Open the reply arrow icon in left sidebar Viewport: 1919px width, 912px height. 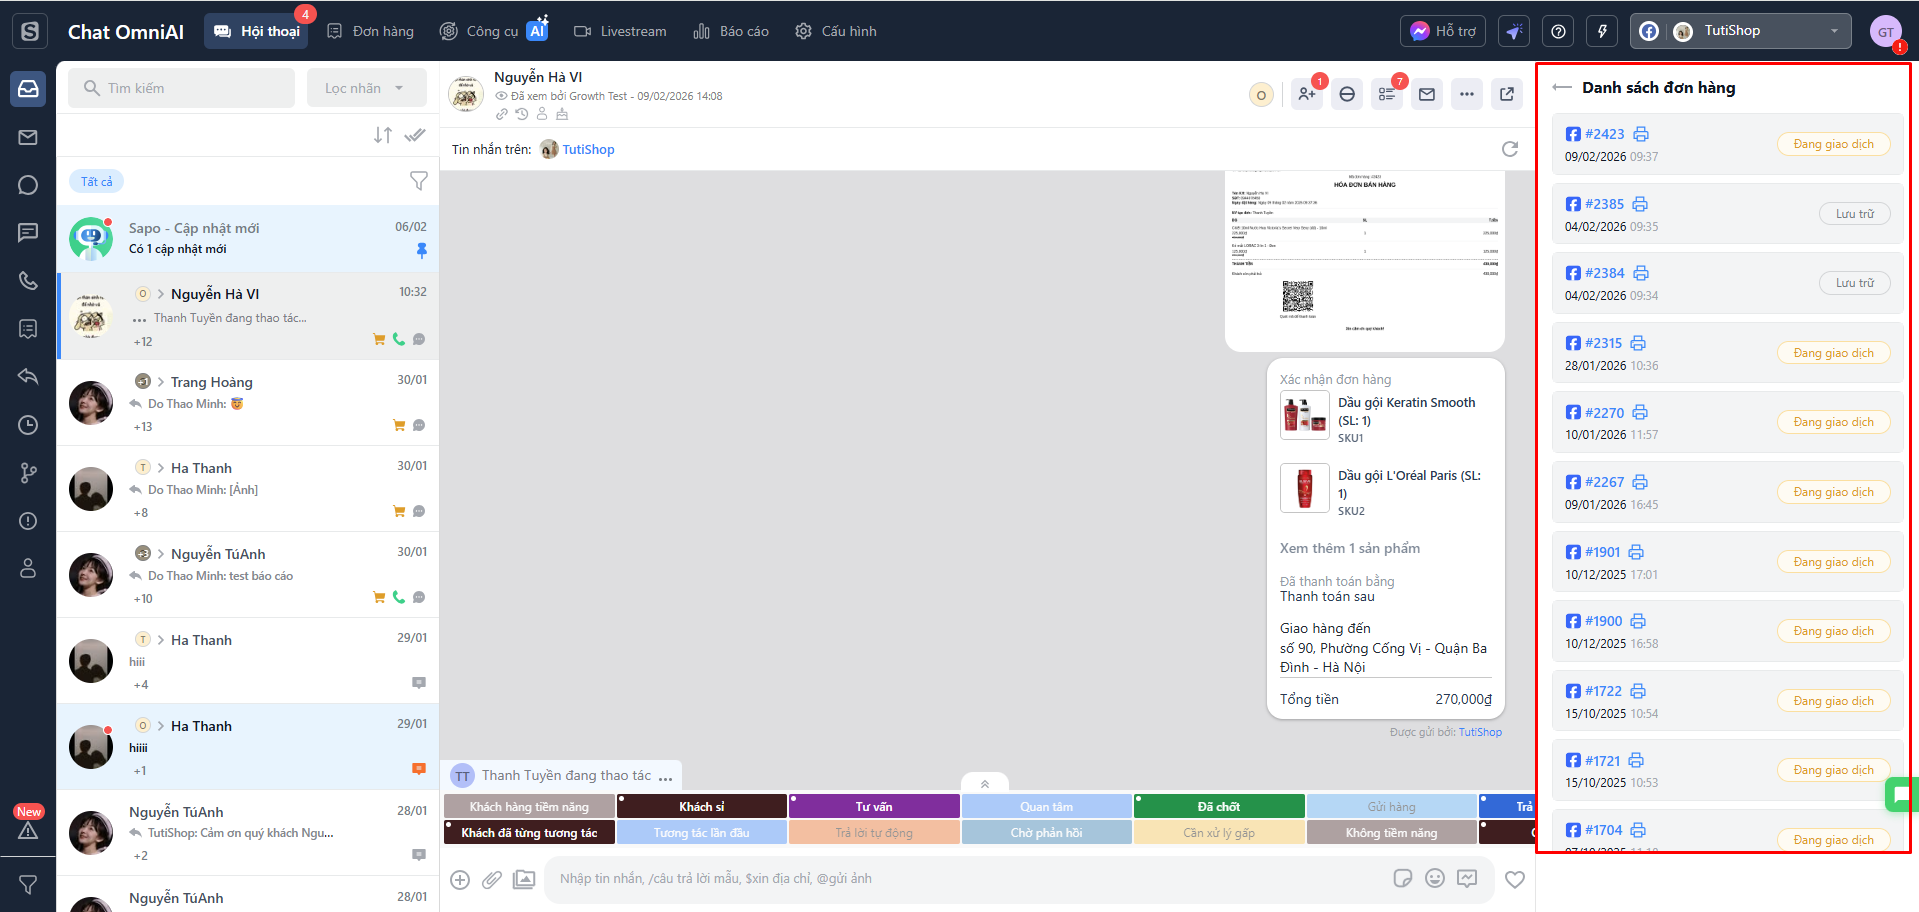(x=28, y=377)
